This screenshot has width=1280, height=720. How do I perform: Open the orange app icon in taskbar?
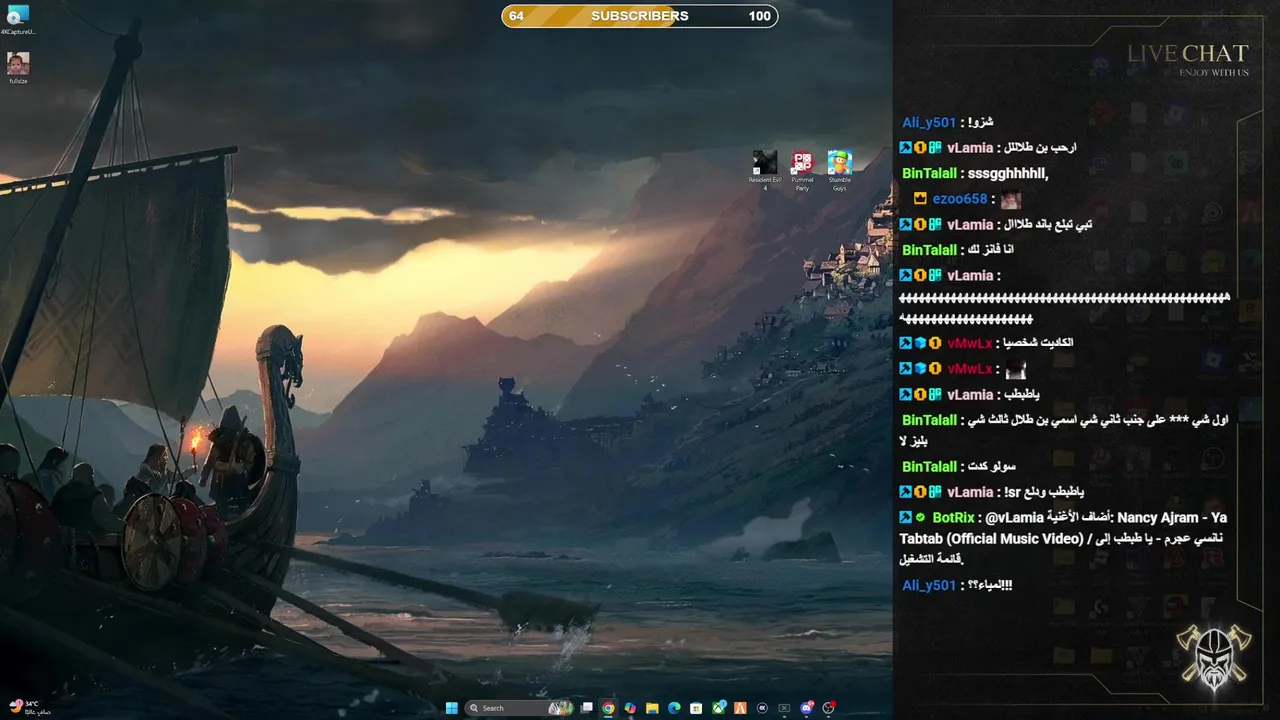[741, 708]
